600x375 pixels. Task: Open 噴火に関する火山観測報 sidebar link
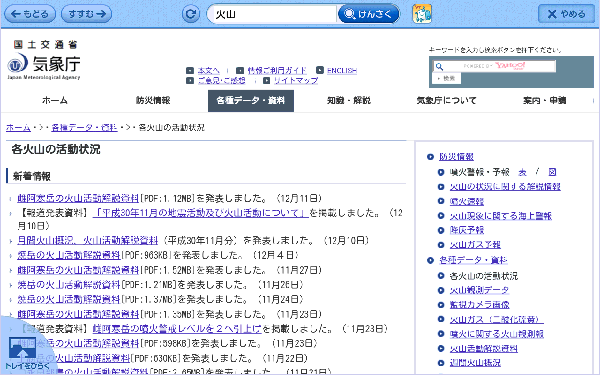(x=497, y=334)
